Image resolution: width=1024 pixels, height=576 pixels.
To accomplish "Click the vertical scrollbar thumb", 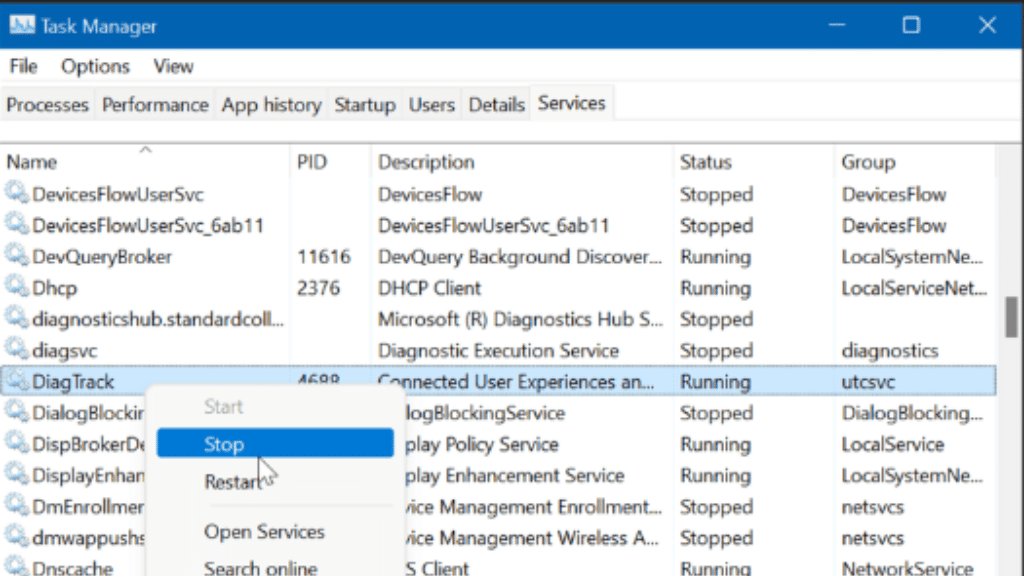I will (x=1012, y=317).
